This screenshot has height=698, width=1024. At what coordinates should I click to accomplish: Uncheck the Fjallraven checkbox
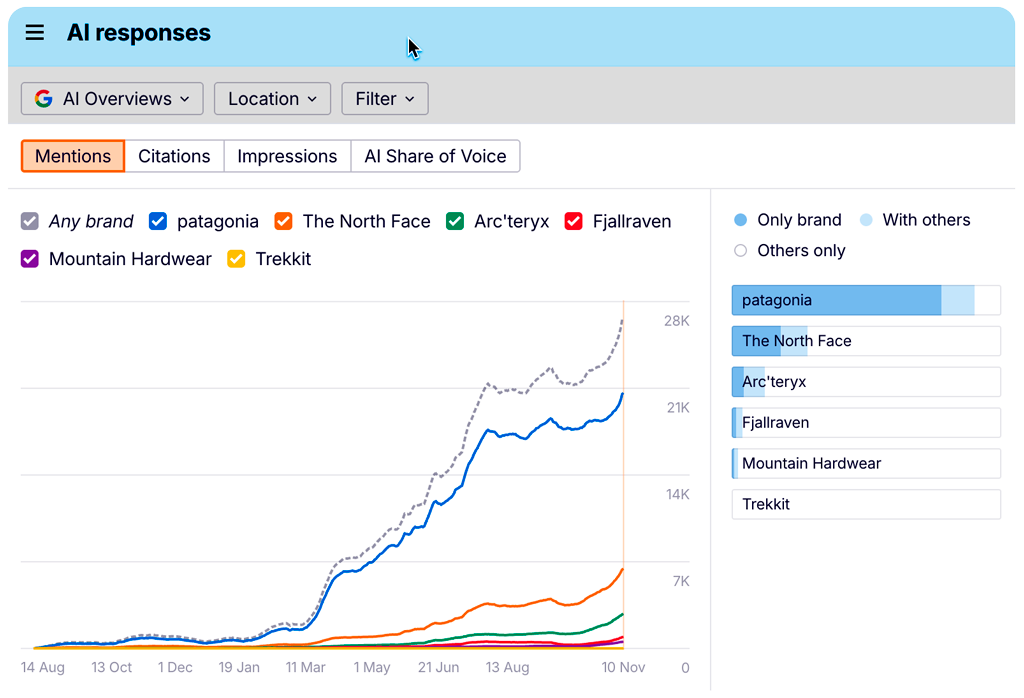pyautogui.click(x=573, y=221)
